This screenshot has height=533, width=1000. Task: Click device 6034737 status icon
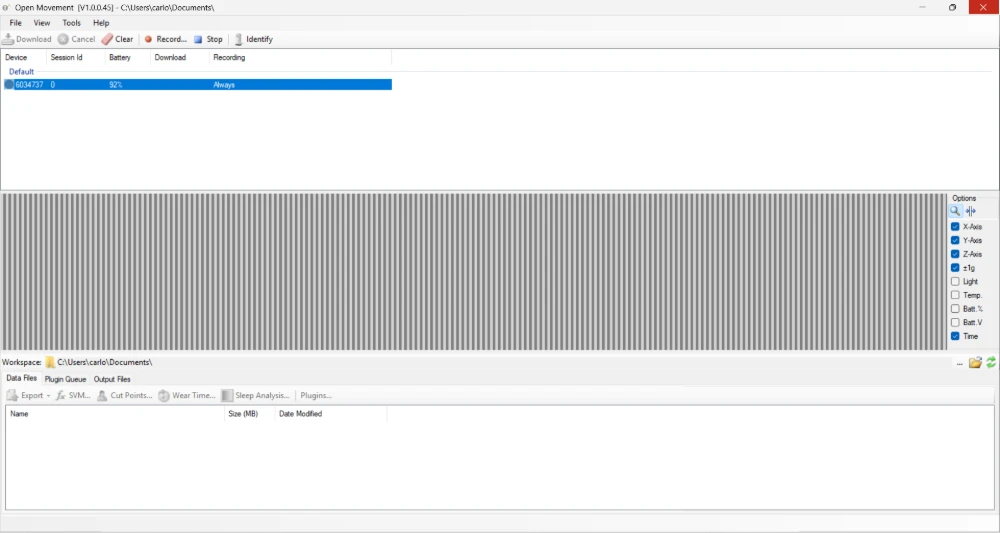tap(9, 84)
